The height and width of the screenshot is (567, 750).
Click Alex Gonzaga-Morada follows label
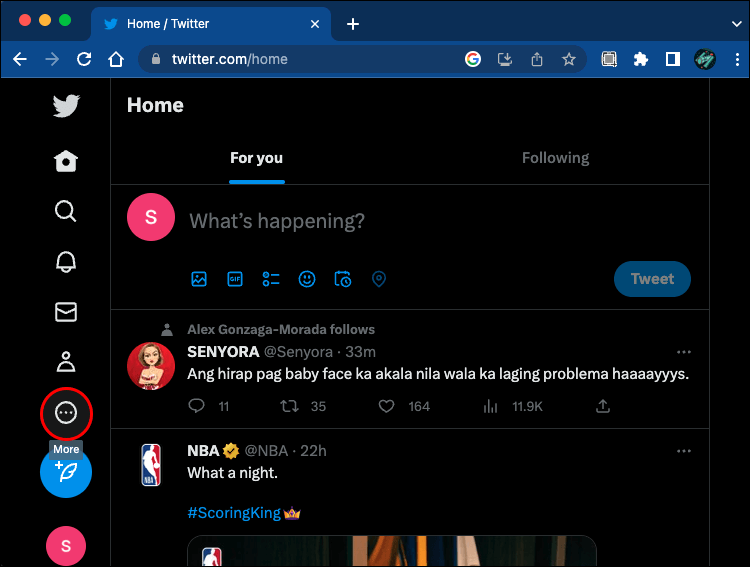point(281,330)
